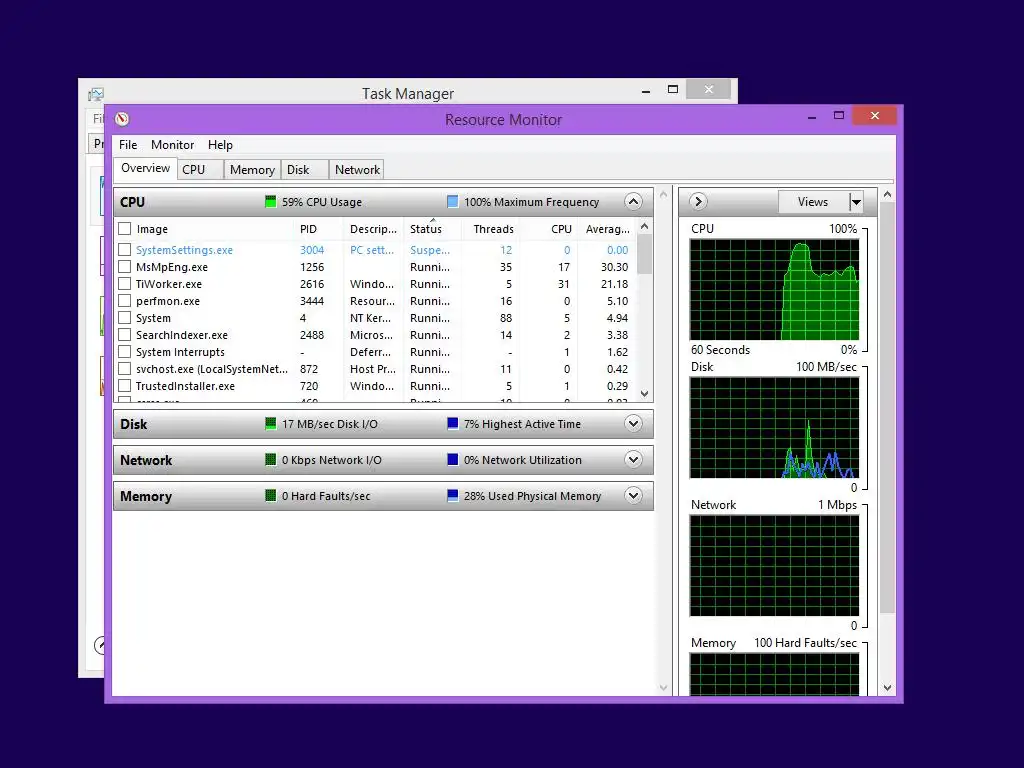Click the 30.30 average CPU value
The image size is (1024, 768).
[x=615, y=267]
